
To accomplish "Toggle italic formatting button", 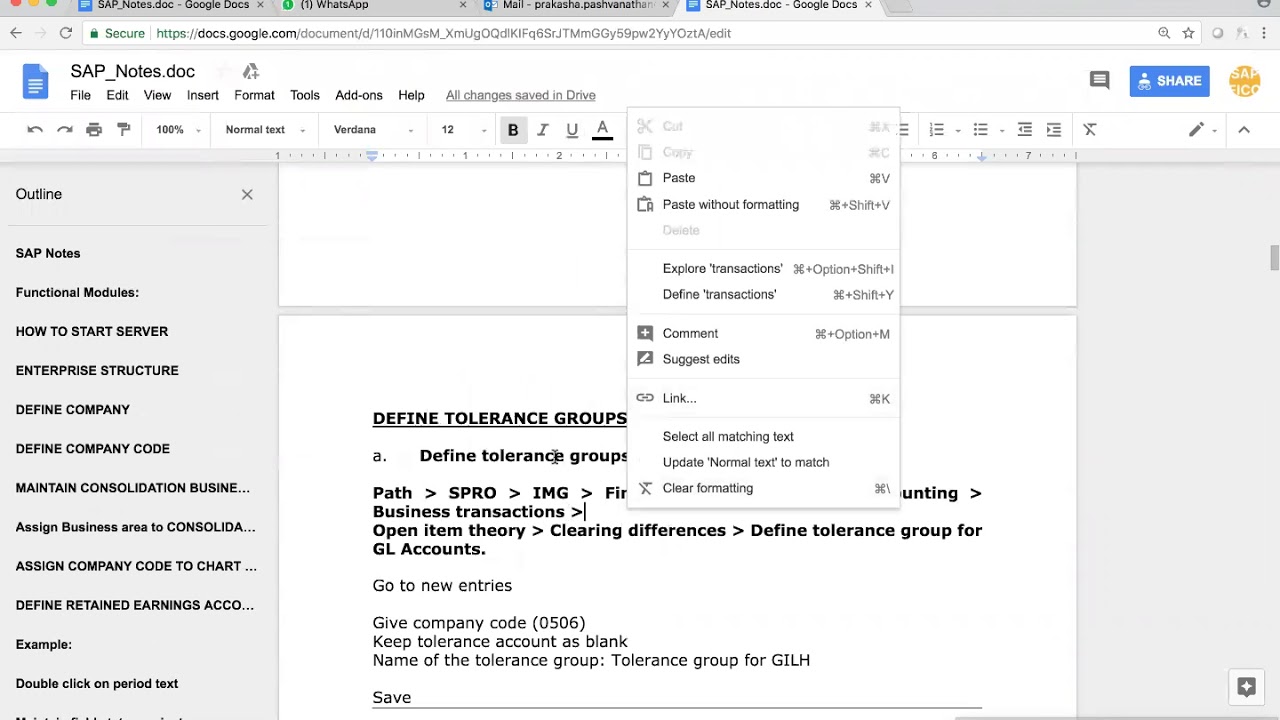I will 543,130.
